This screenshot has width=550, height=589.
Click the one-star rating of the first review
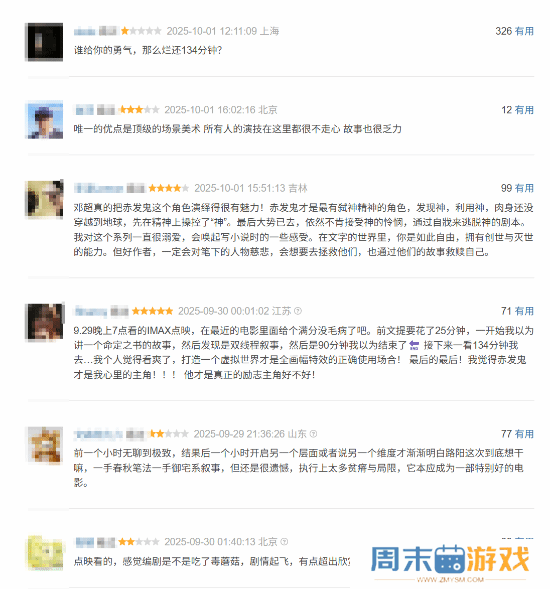pyautogui.click(x=141, y=31)
